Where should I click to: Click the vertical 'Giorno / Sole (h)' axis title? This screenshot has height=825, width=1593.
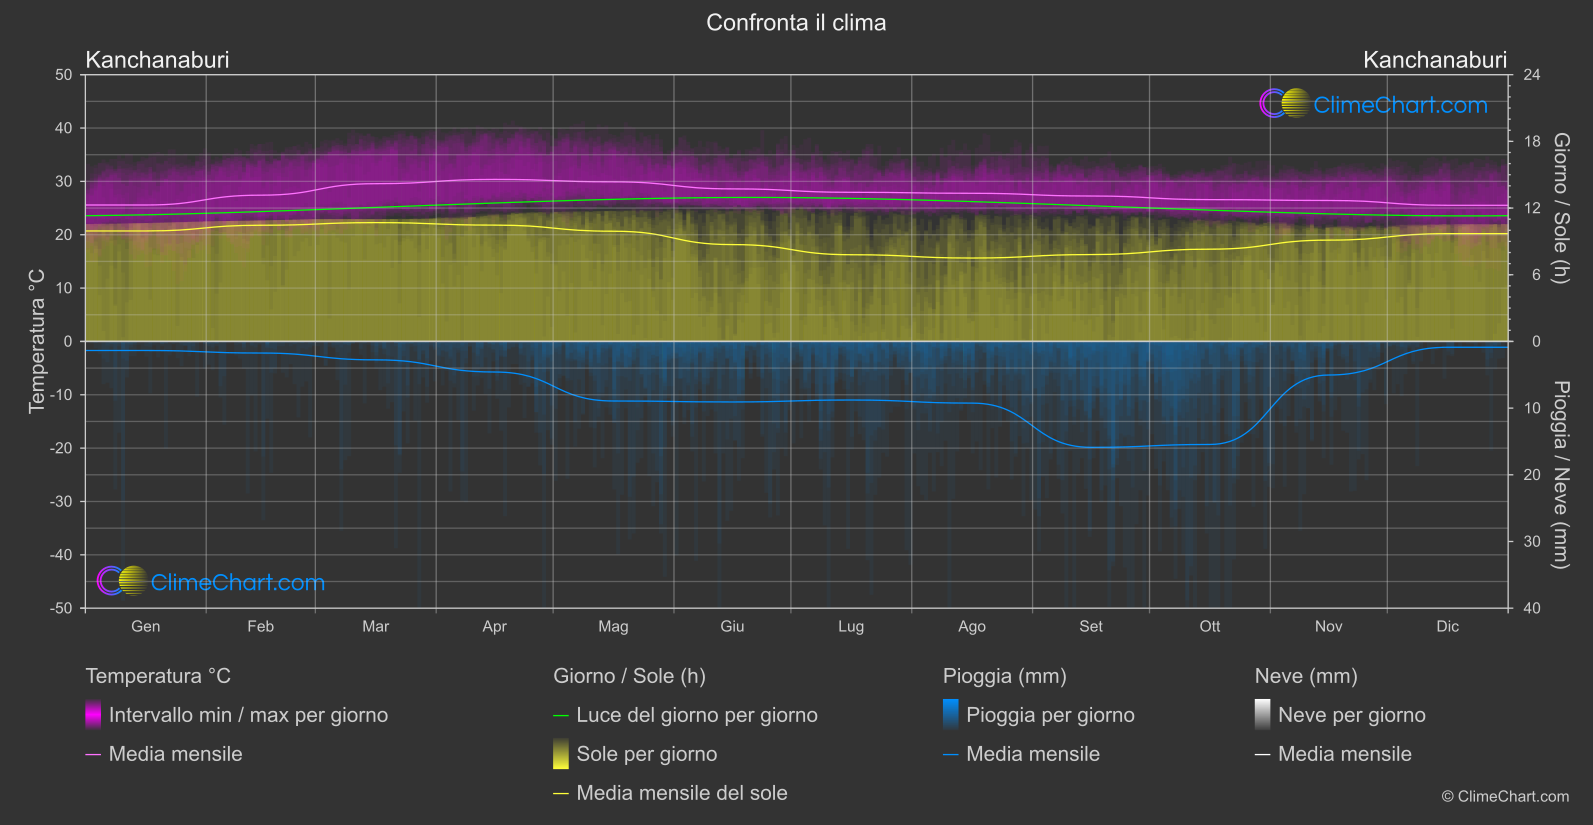tap(1560, 208)
